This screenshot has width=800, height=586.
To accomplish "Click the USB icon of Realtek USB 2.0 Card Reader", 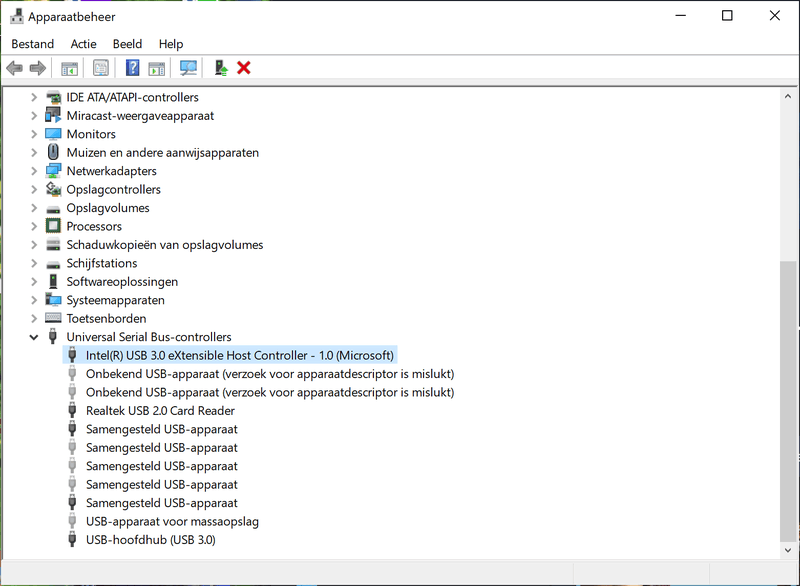I will click(72, 411).
